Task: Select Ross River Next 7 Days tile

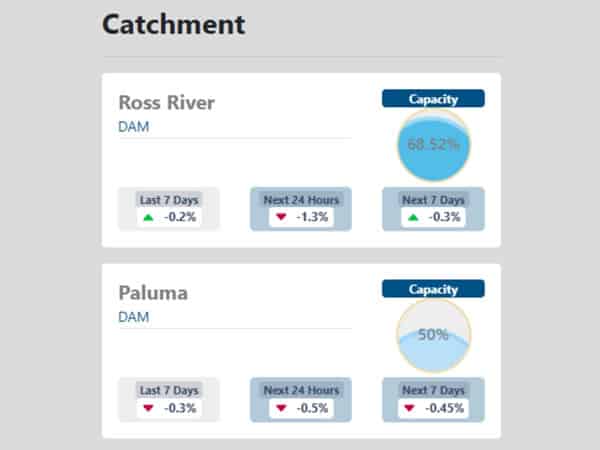Action: [433, 209]
